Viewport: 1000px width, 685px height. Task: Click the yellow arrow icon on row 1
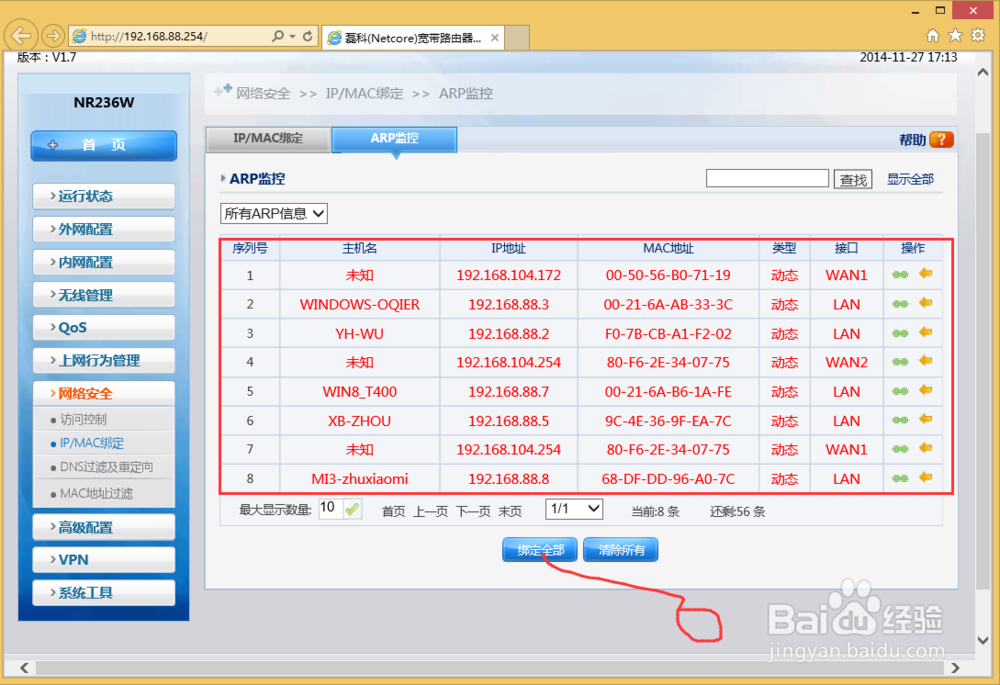(927, 273)
